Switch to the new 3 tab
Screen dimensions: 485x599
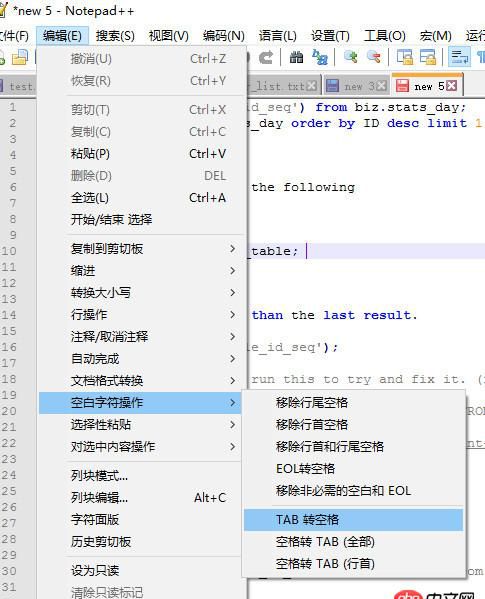point(356,86)
